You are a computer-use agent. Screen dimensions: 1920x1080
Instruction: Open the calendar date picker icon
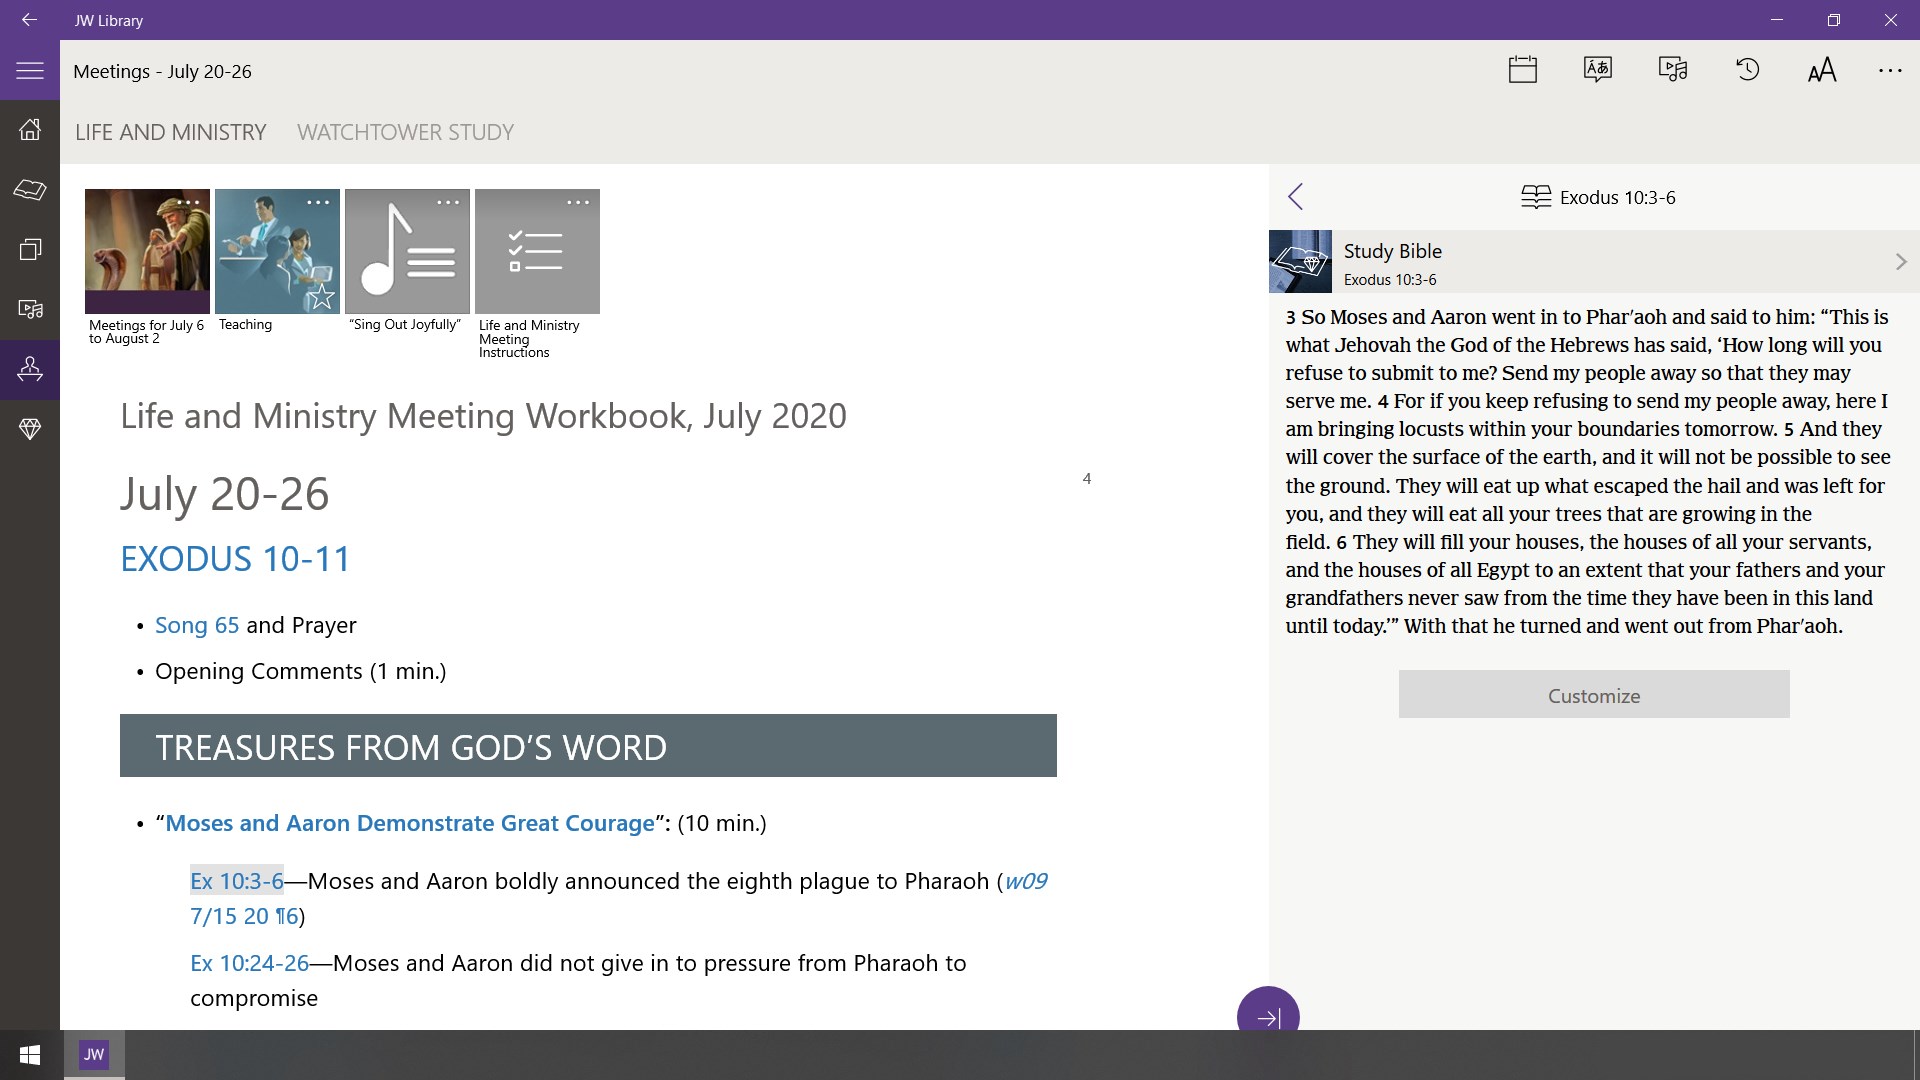tap(1522, 70)
